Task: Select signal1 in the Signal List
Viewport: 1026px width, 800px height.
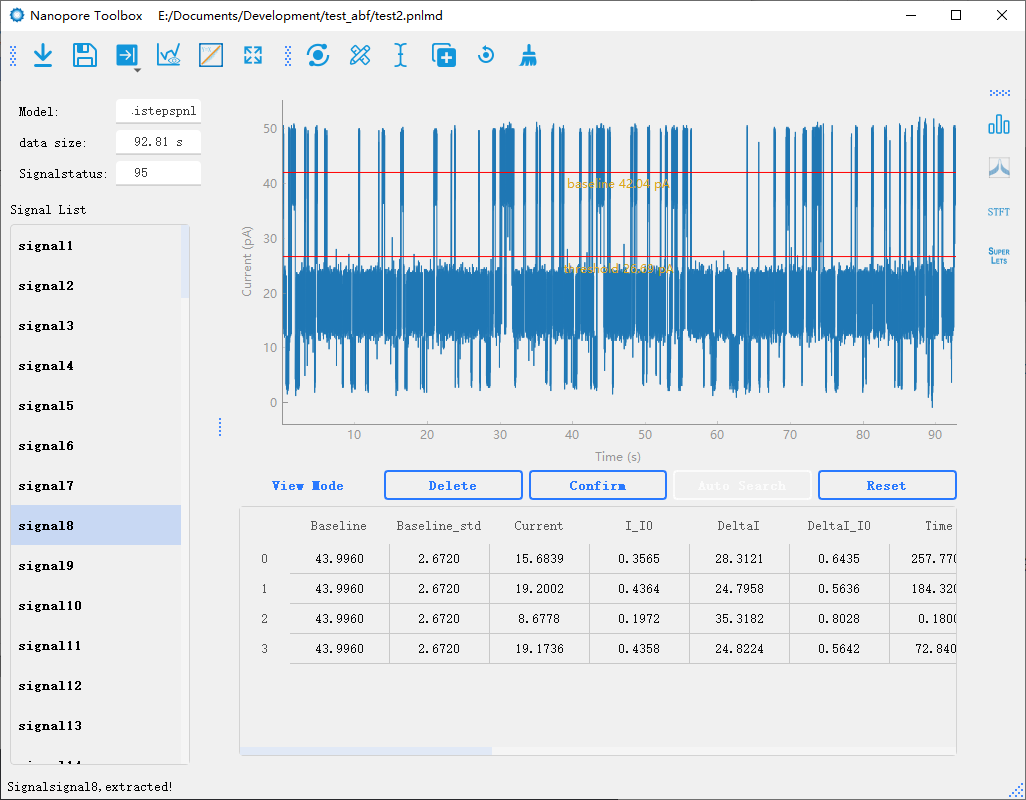Action: pos(96,245)
